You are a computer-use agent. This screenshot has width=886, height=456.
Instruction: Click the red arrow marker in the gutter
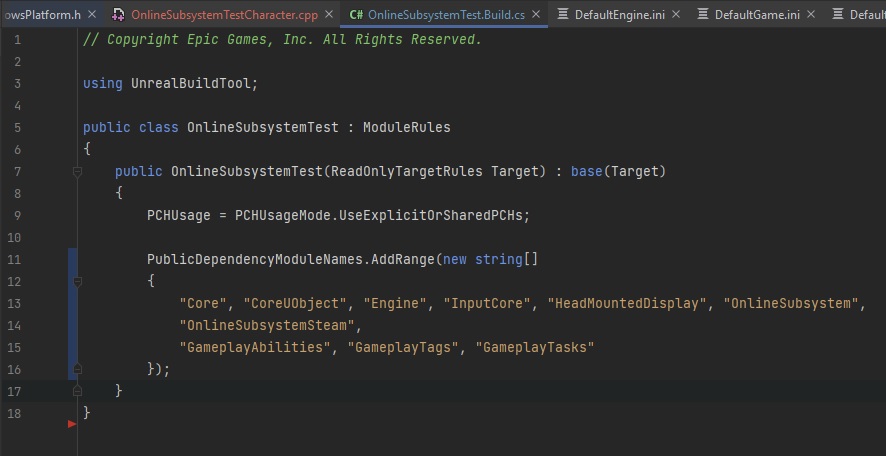(x=71, y=424)
